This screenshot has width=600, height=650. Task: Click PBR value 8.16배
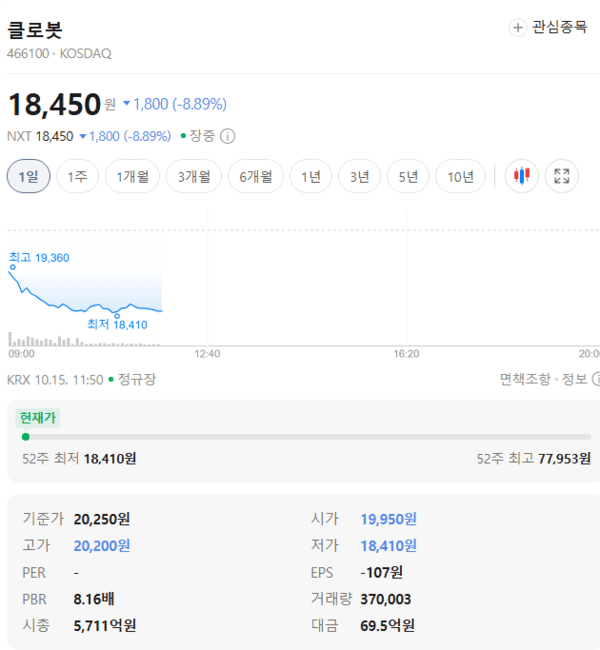click(94, 599)
